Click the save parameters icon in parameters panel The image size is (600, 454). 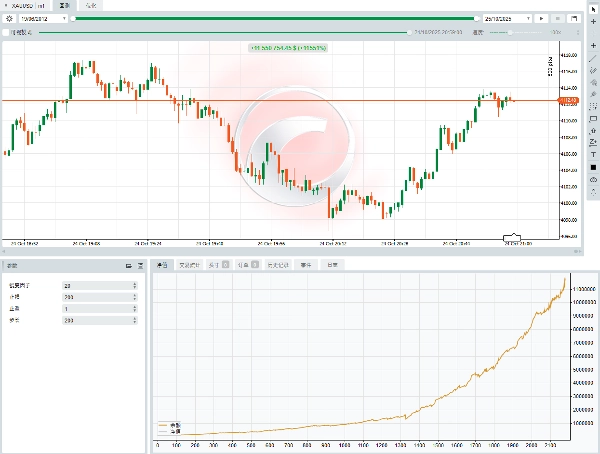(140, 265)
